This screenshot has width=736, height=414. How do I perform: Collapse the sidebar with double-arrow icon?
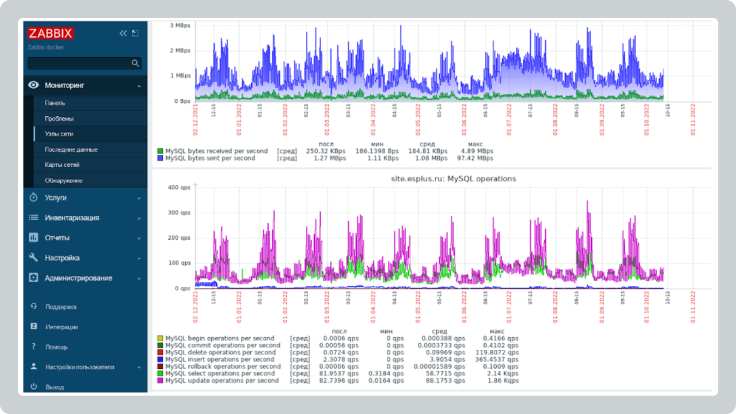click(124, 33)
